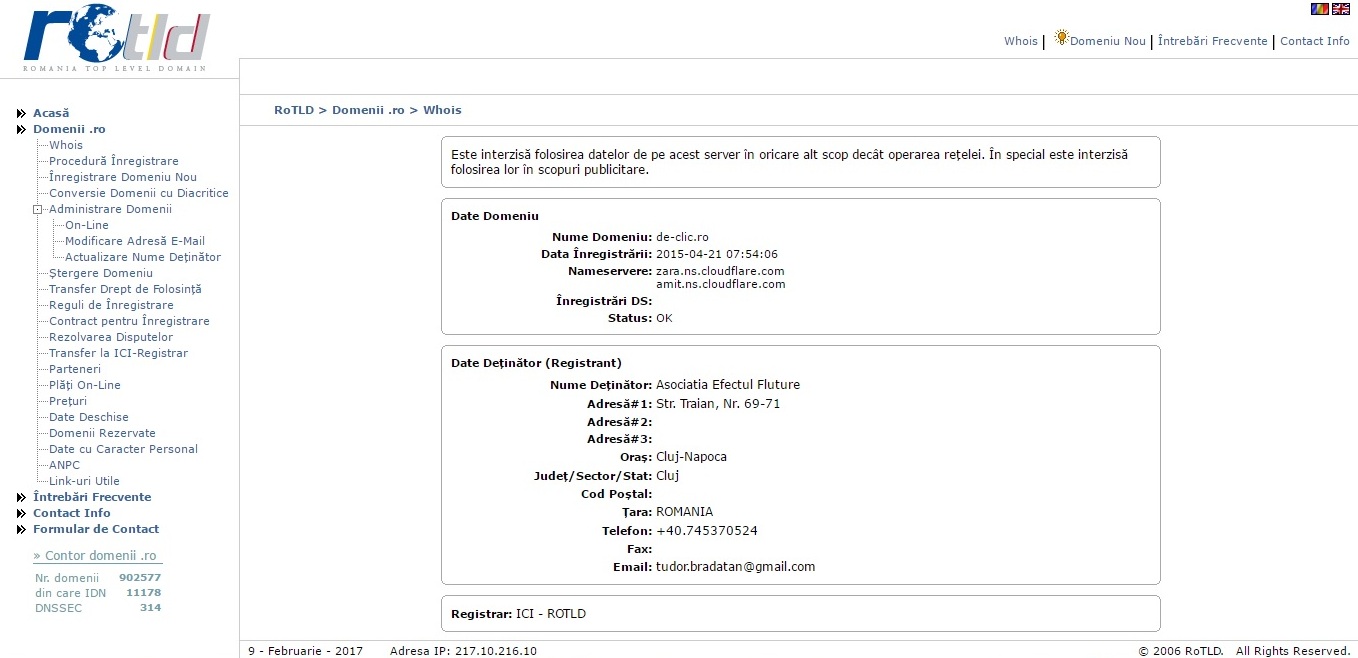Screen dimensions: 1358x658
Task: Open Administrare Domenii item
Action: (110, 210)
